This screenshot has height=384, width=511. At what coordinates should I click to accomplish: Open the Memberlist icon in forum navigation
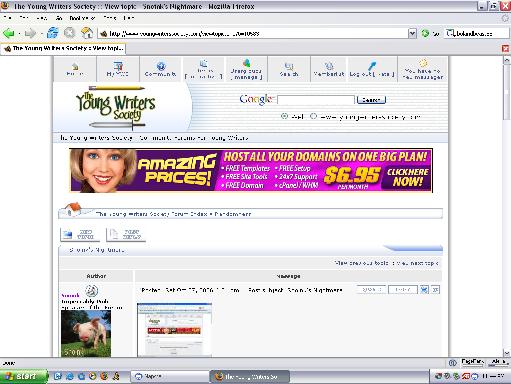tap(329, 66)
